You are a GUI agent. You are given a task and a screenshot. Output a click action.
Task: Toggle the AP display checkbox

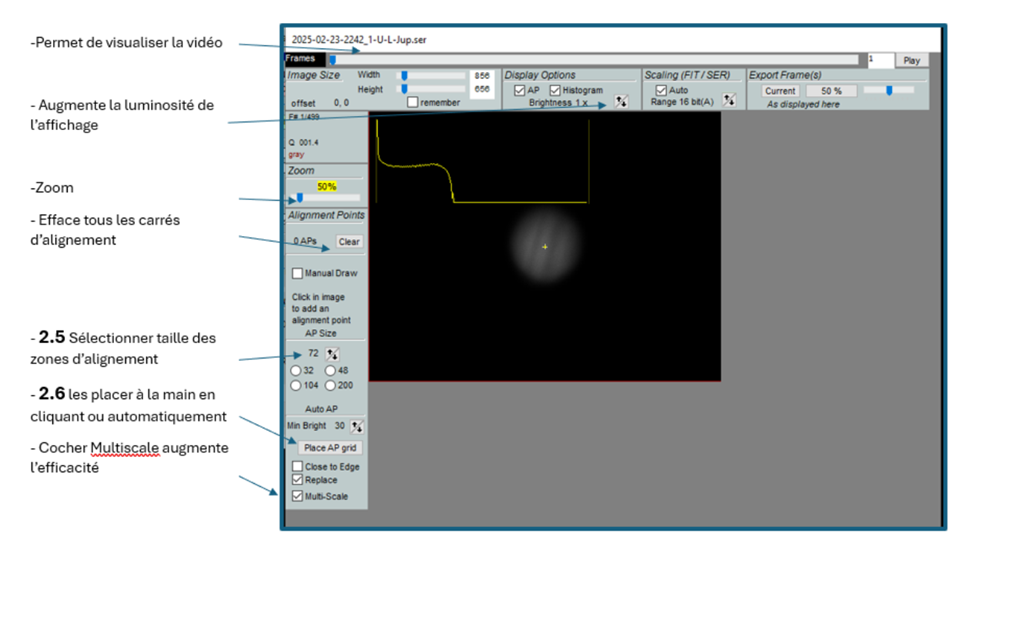pyautogui.click(x=520, y=90)
